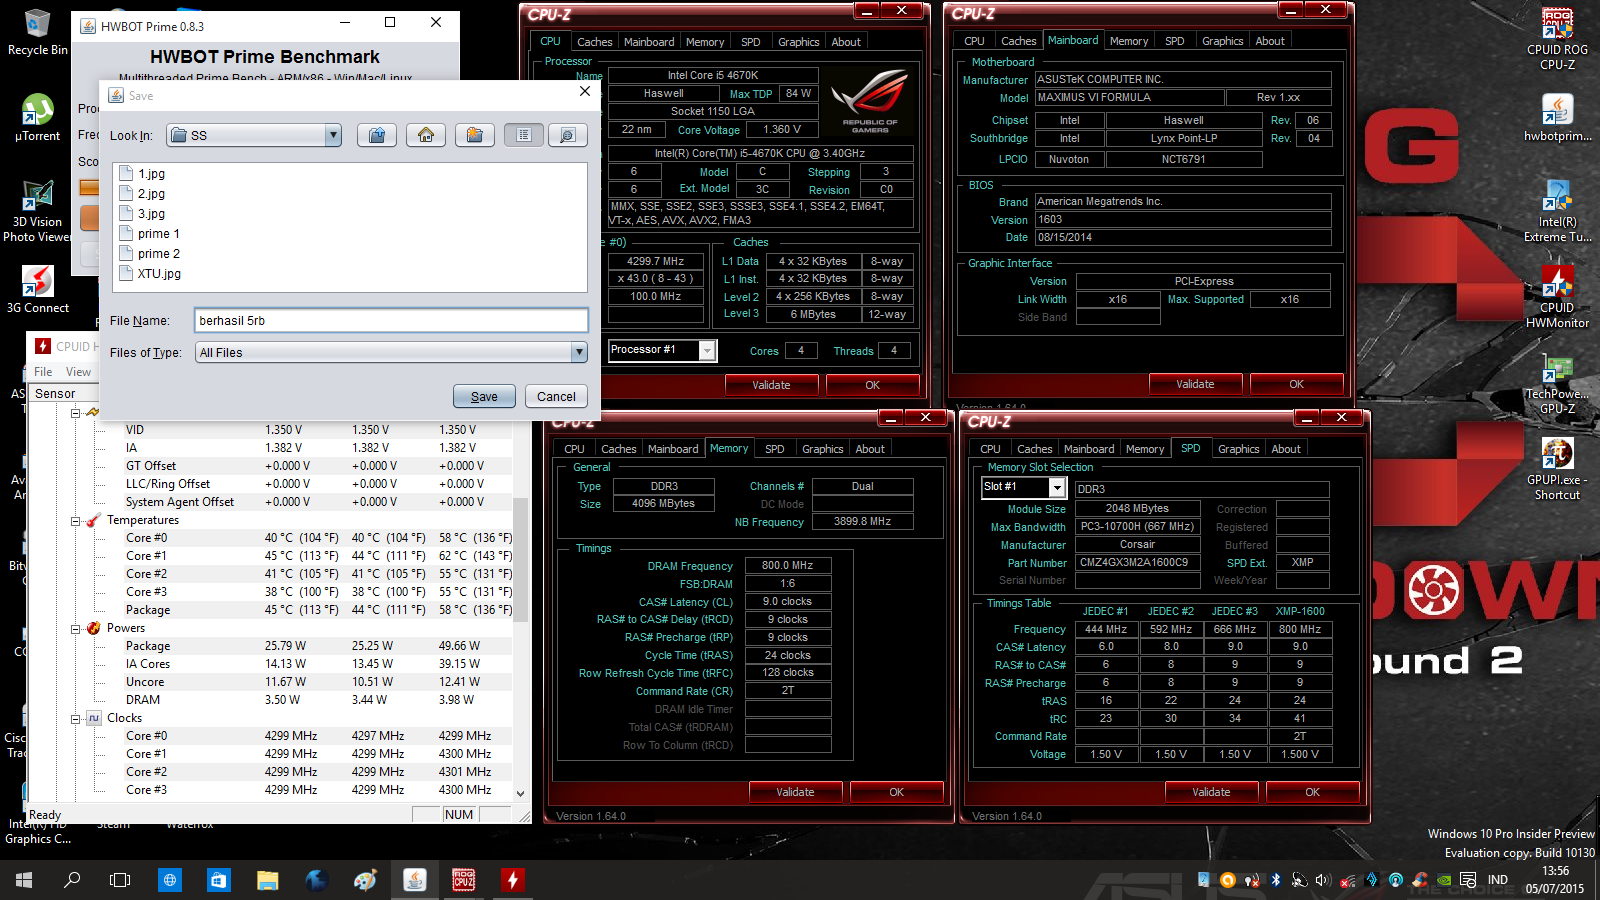Open GPUPI.exe shortcut on desktop

point(1557,469)
